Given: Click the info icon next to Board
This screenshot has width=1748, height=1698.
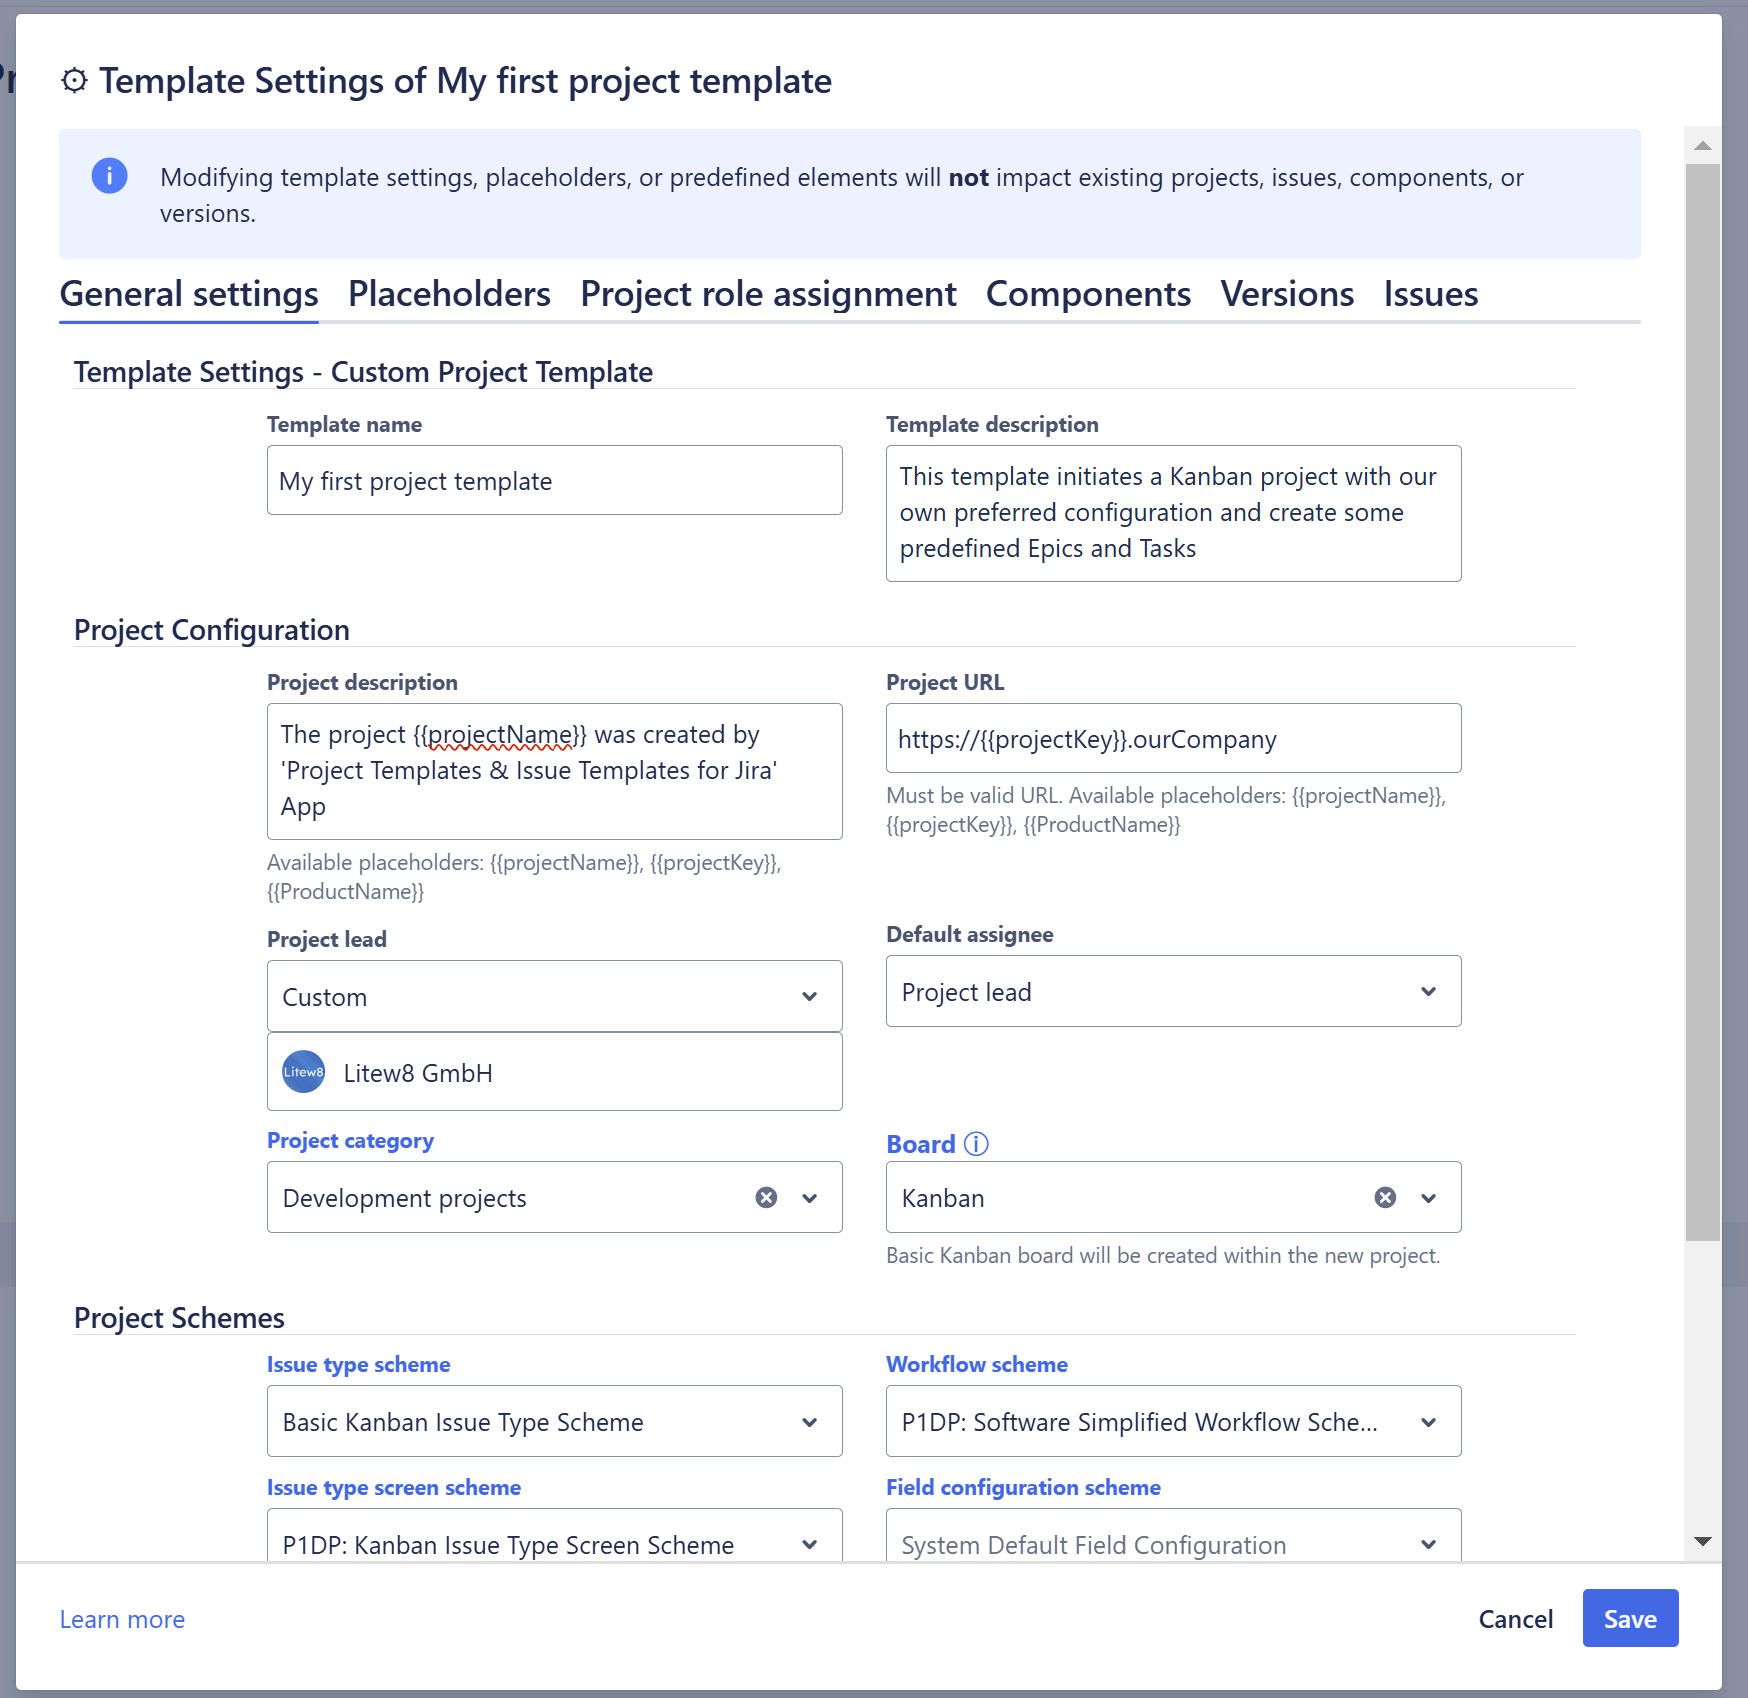Looking at the screenshot, I should [976, 1143].
